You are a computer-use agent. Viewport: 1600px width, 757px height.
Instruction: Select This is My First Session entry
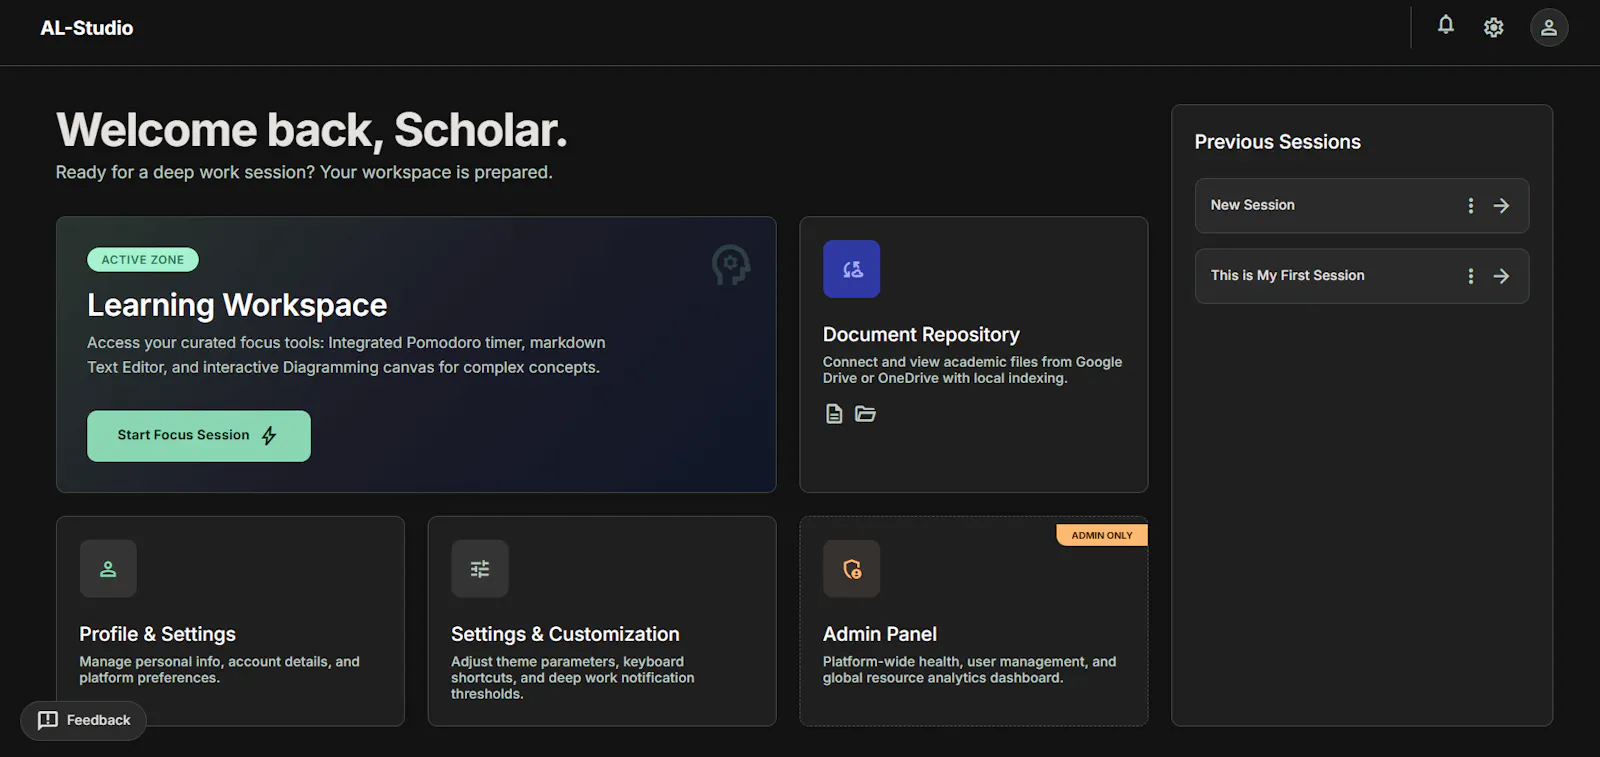pos(1362,276)
